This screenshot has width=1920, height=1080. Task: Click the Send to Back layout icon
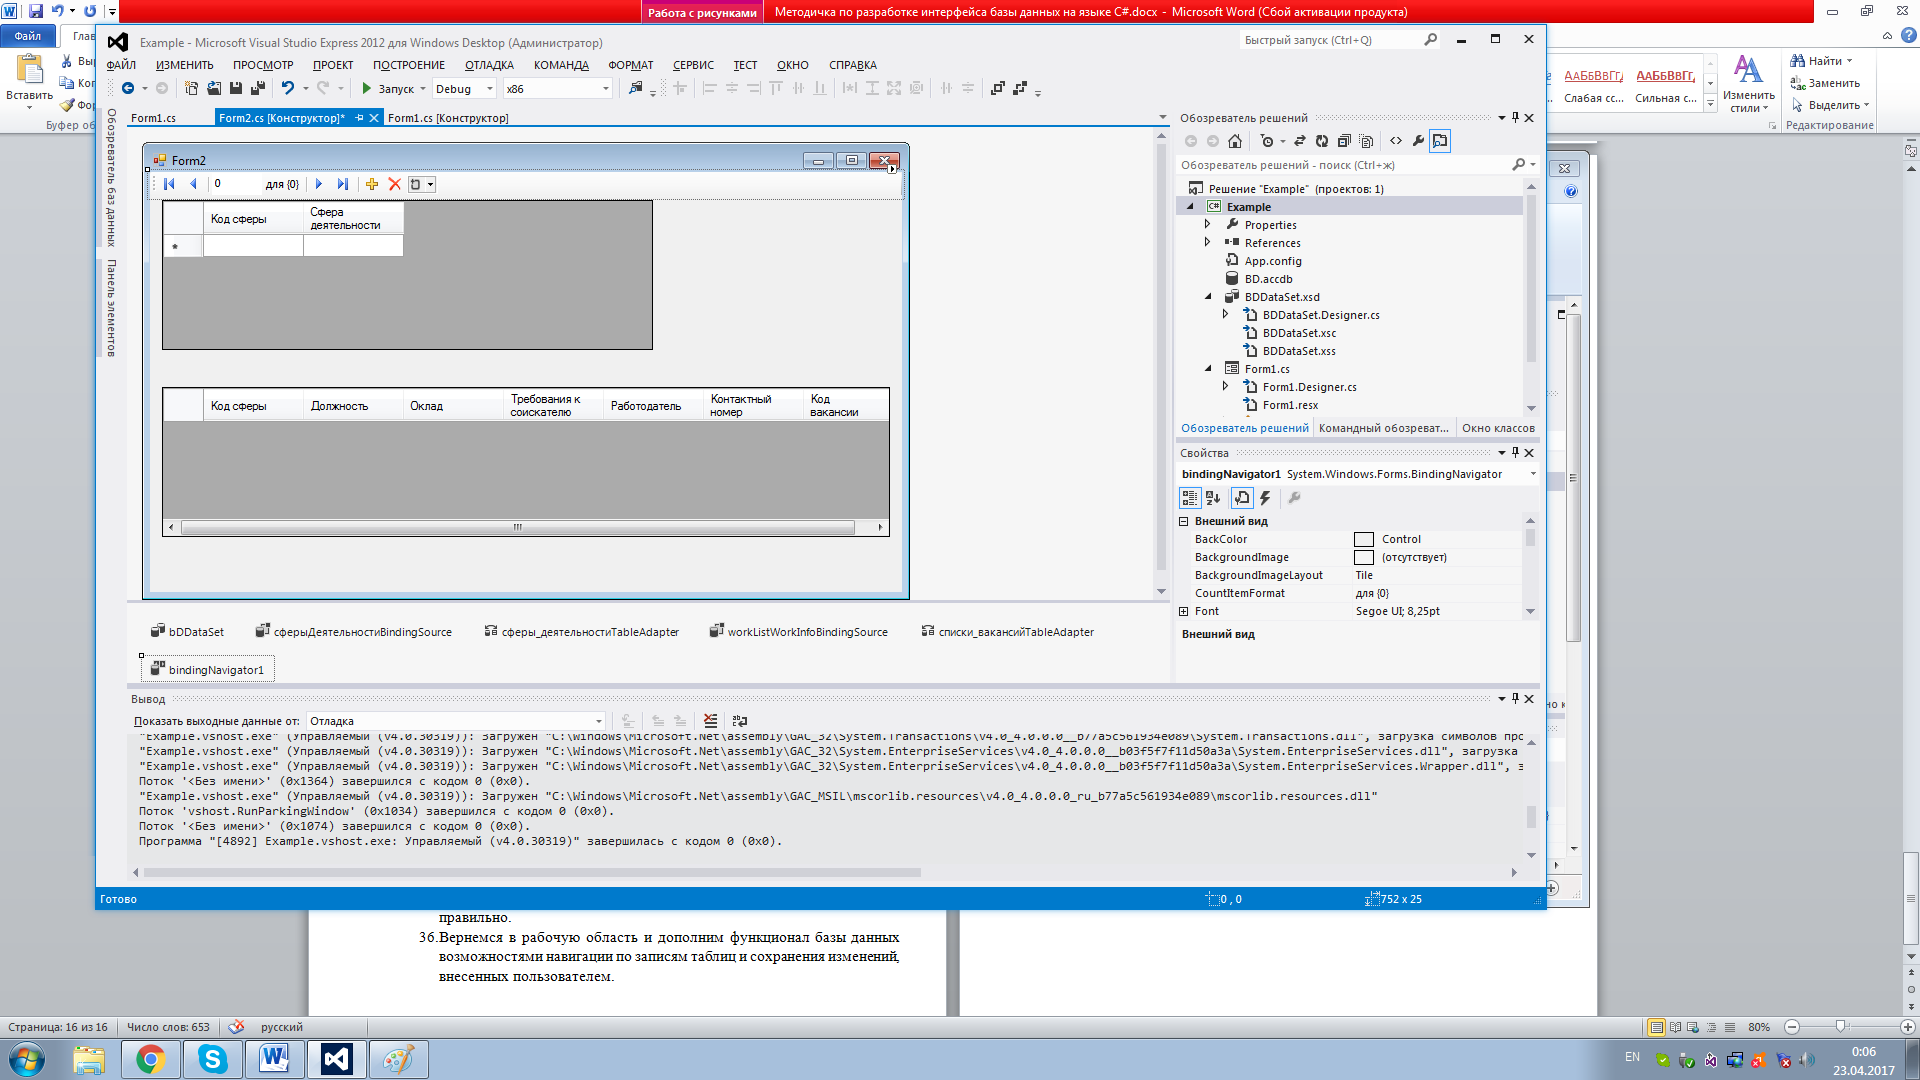(x=1020, y=89)
